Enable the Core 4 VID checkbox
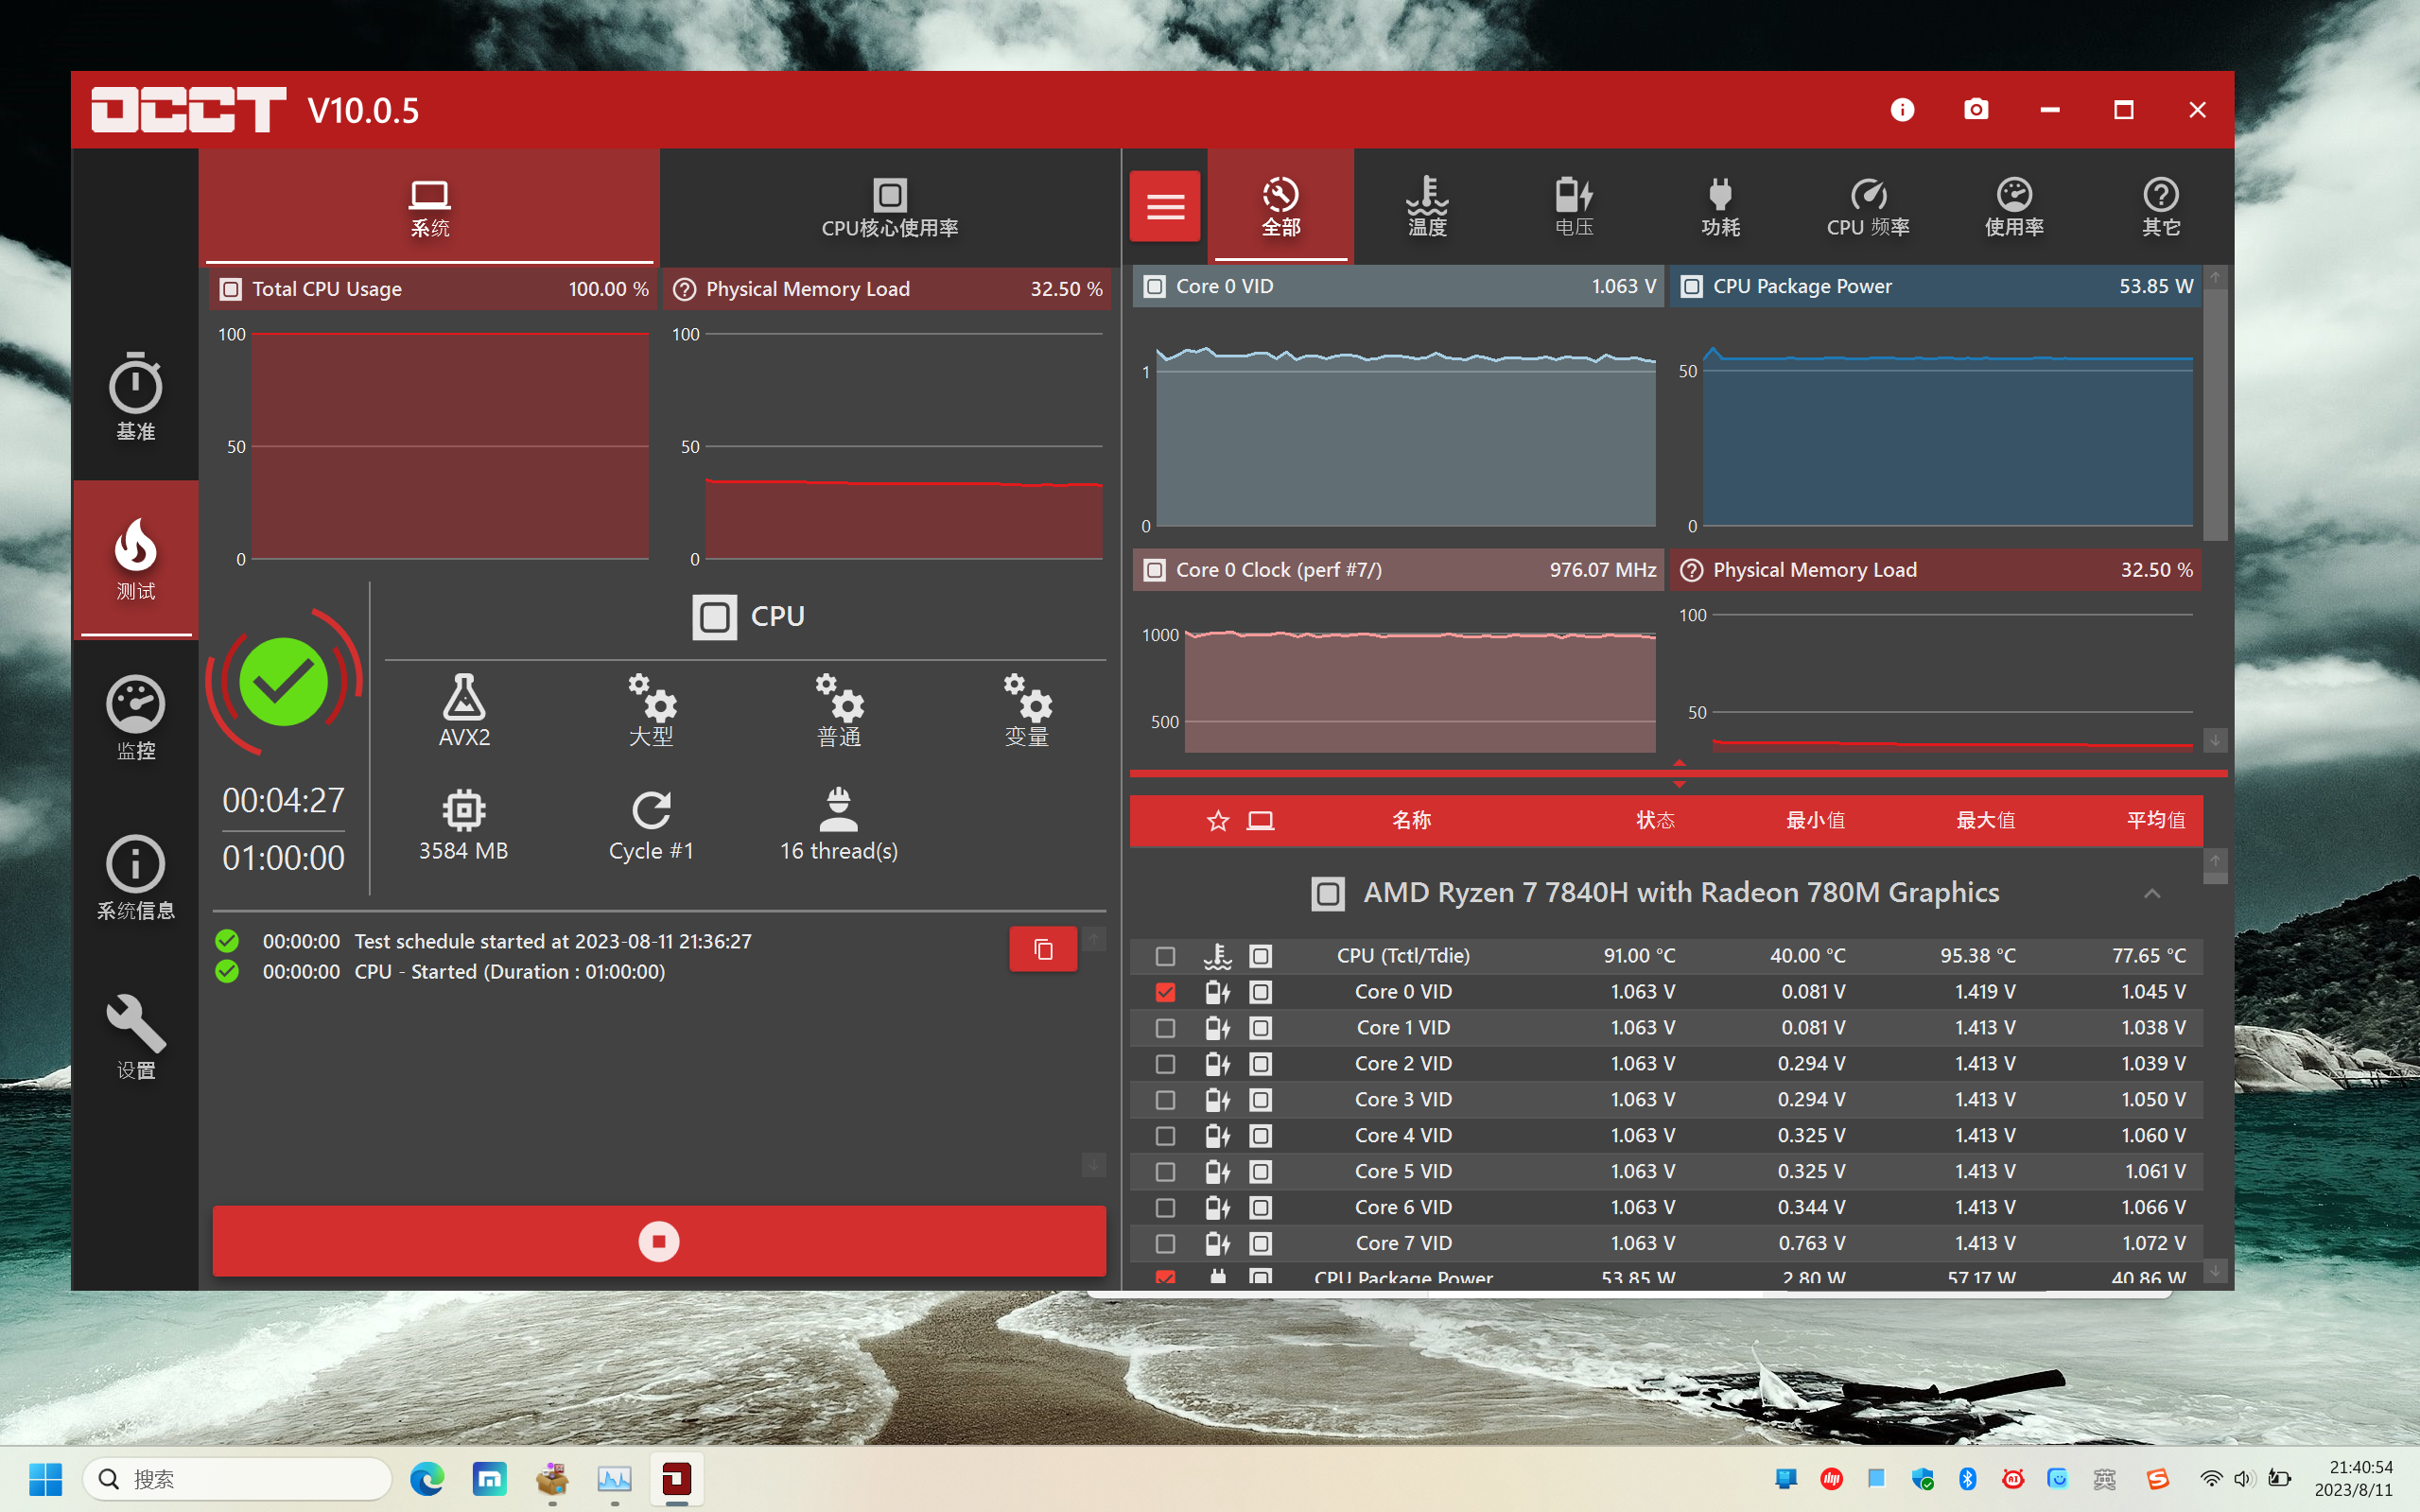The height and width of the screenshot is (1512, 2420). pyautogui.click(x=1165, y=1136)
